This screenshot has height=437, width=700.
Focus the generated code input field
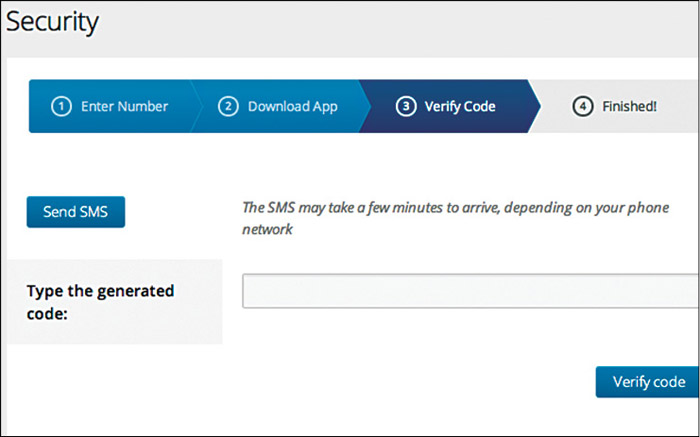(470, 291)
